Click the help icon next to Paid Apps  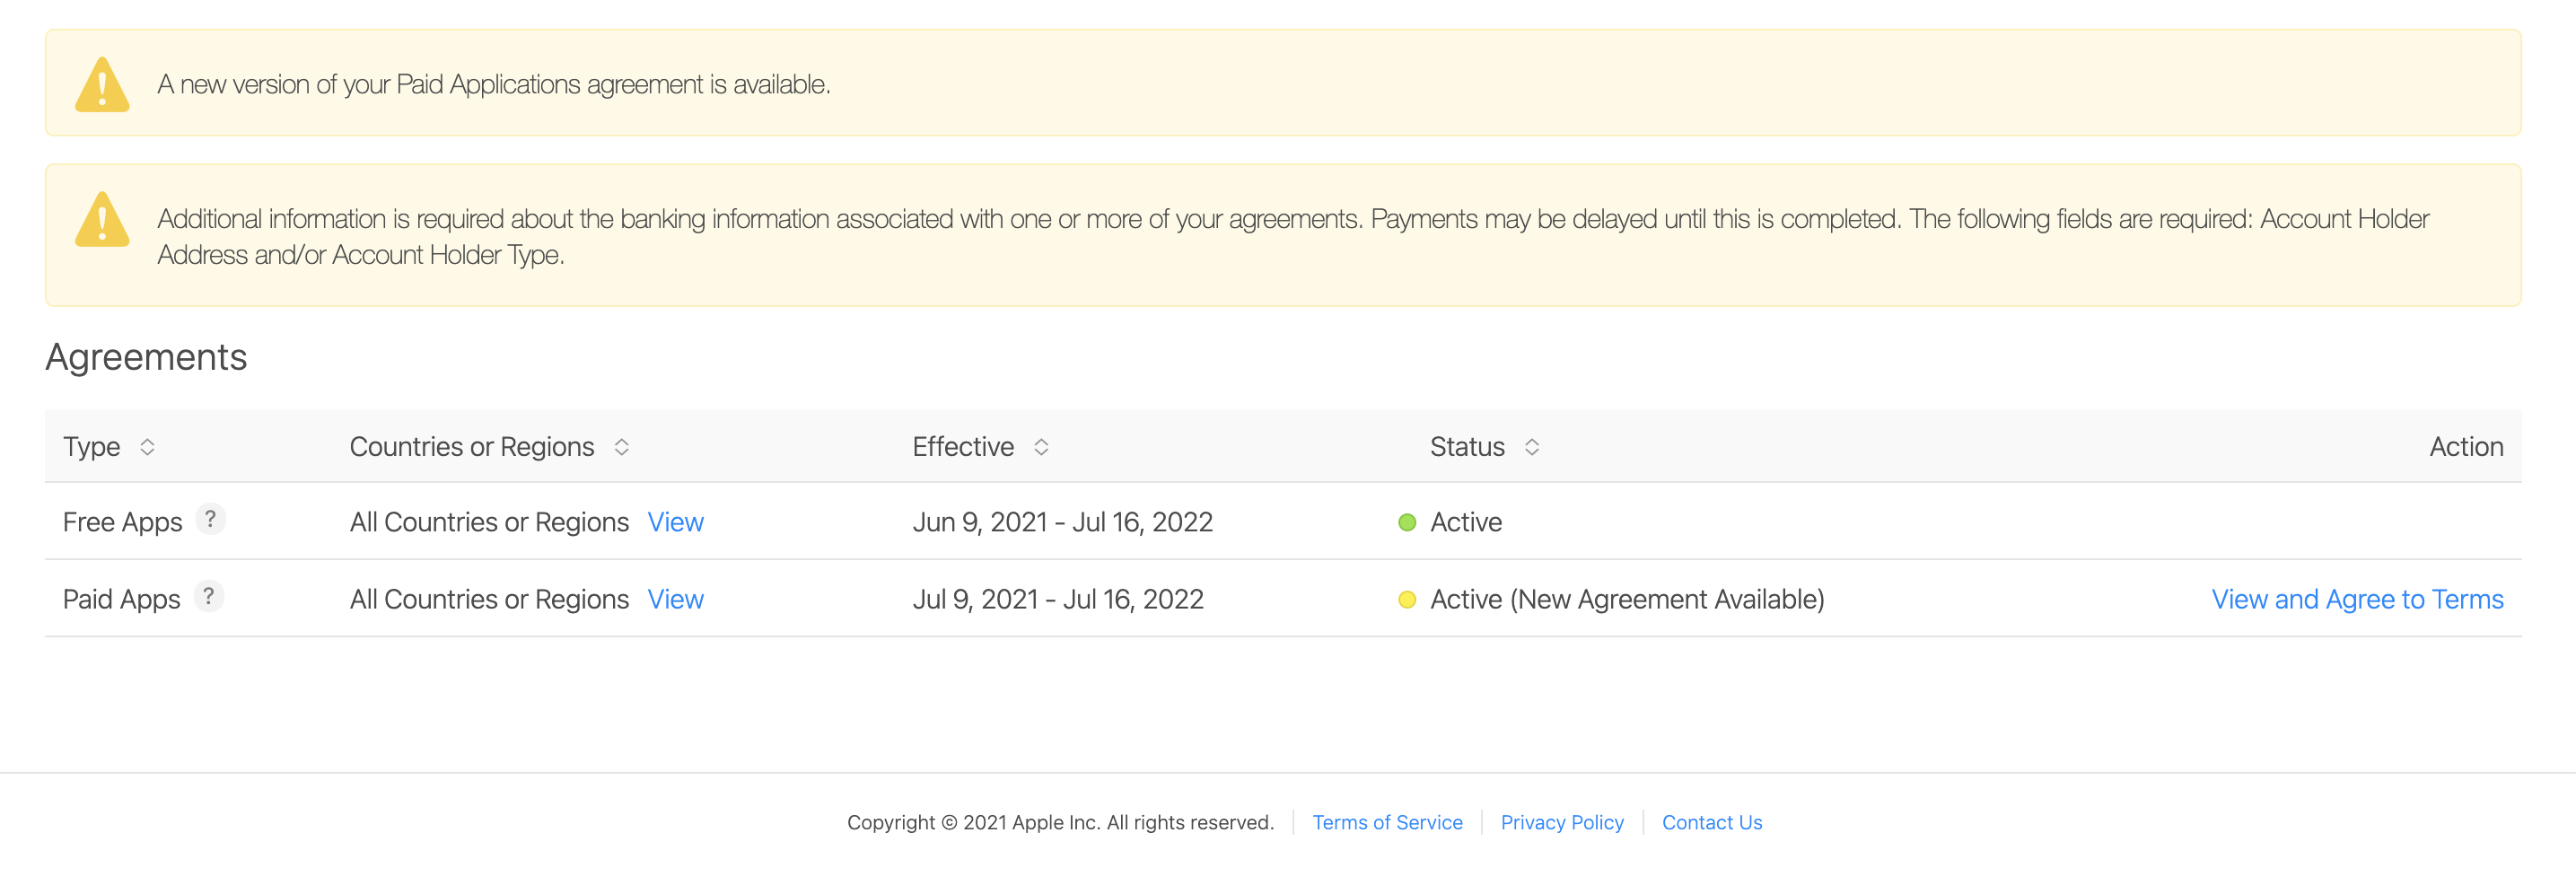click(208, 596)
